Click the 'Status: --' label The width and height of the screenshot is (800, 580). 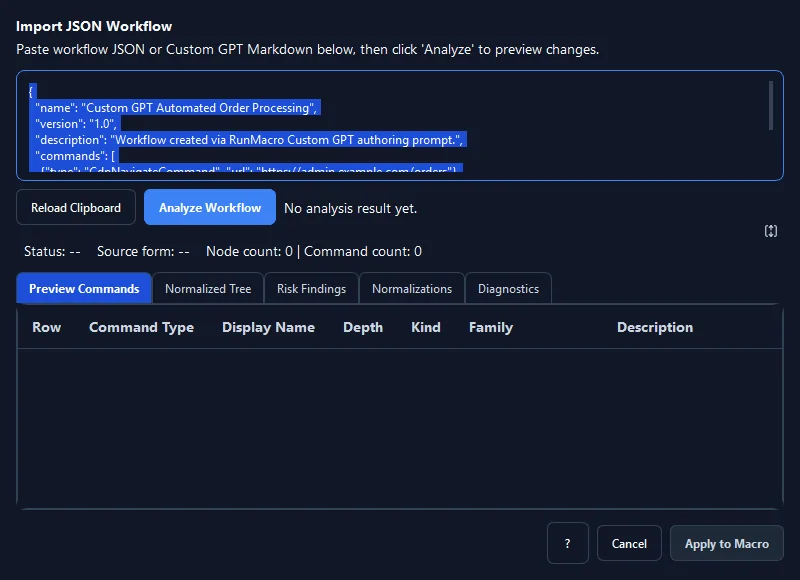(52, 251)
